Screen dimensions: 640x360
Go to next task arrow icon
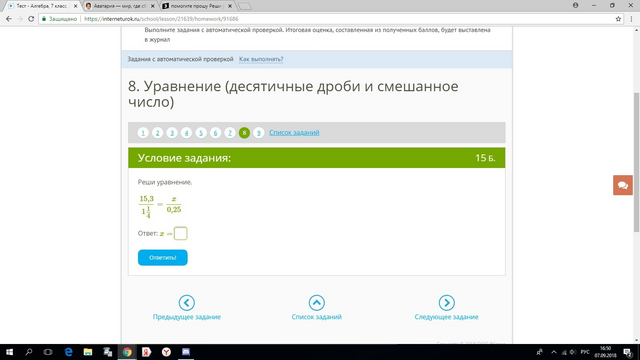pyautogui.click(x=447, y=303)
